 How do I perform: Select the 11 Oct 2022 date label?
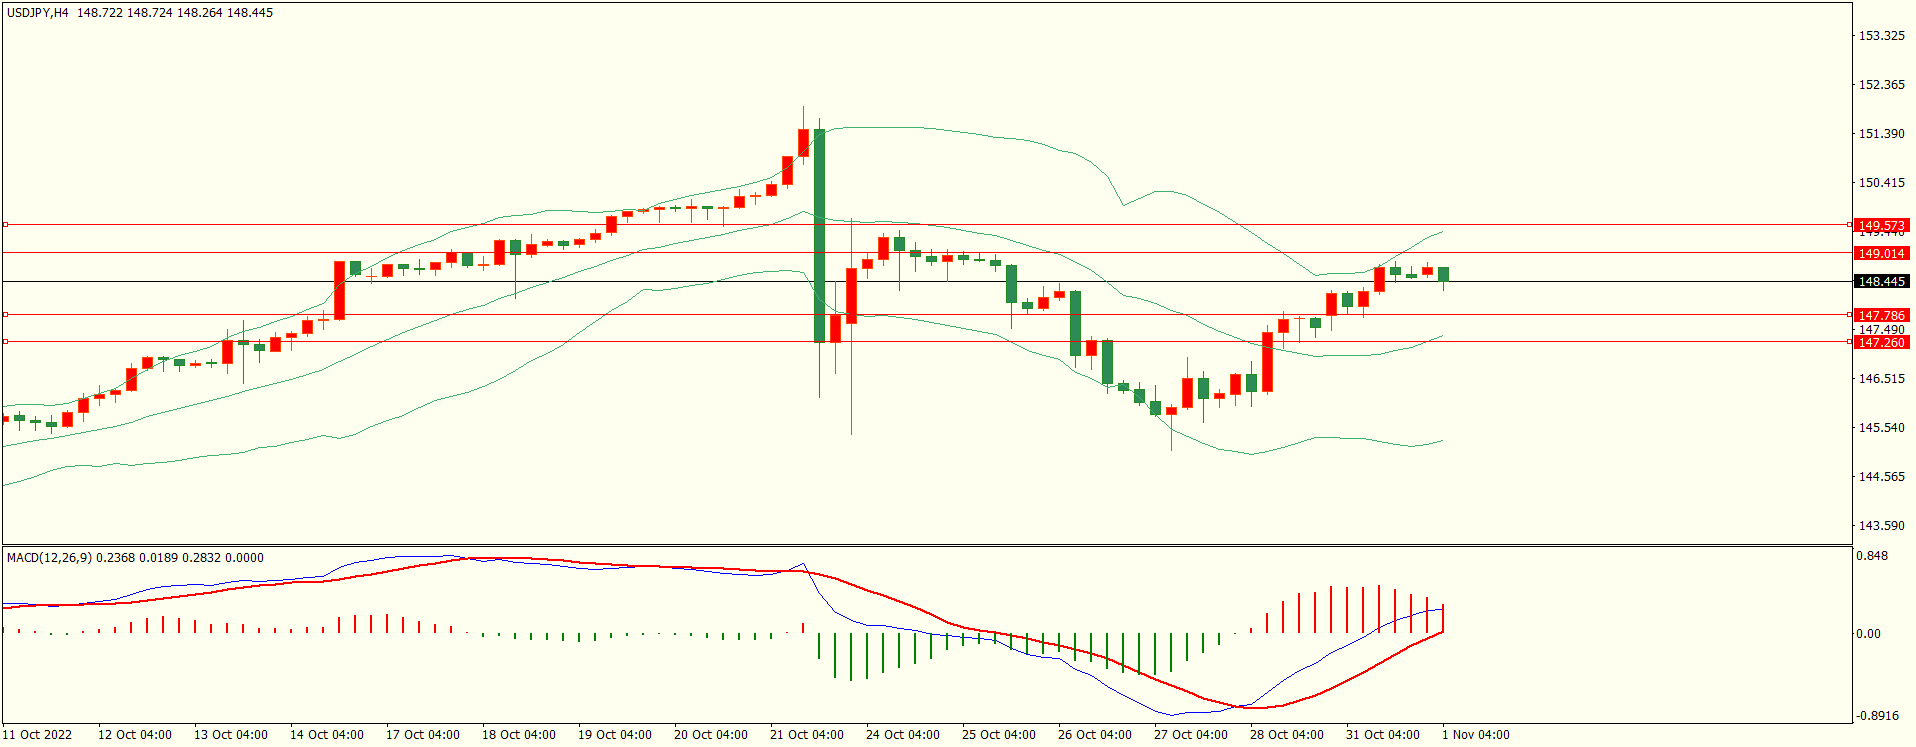tap(37, 734)
